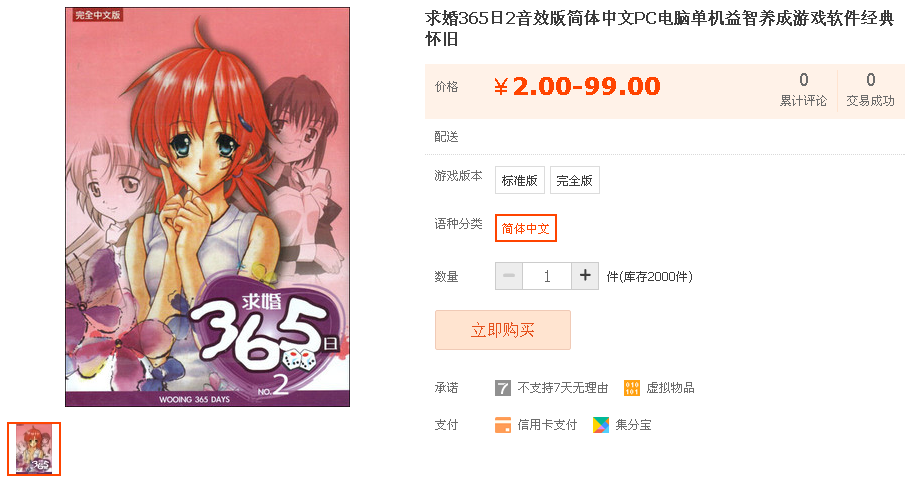Select the 完全版 game version option
The image size is (910, 483).
point(575,181)
